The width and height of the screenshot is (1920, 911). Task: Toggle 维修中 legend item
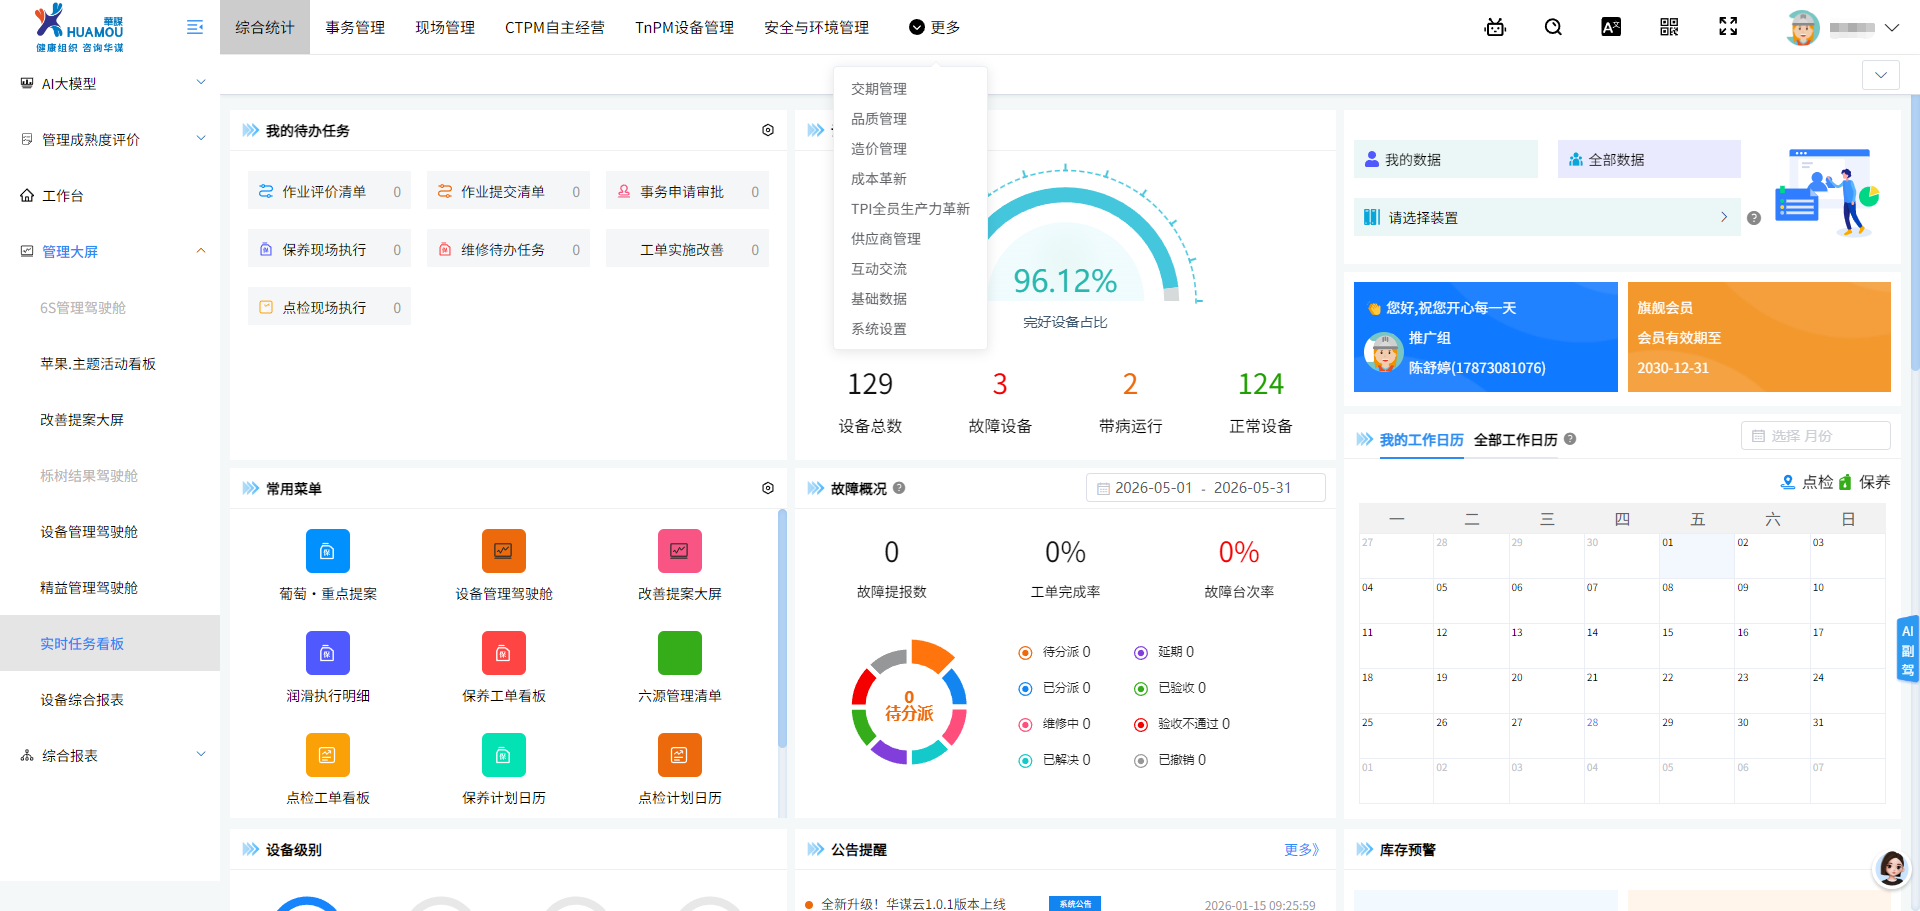coord(1054,724)
